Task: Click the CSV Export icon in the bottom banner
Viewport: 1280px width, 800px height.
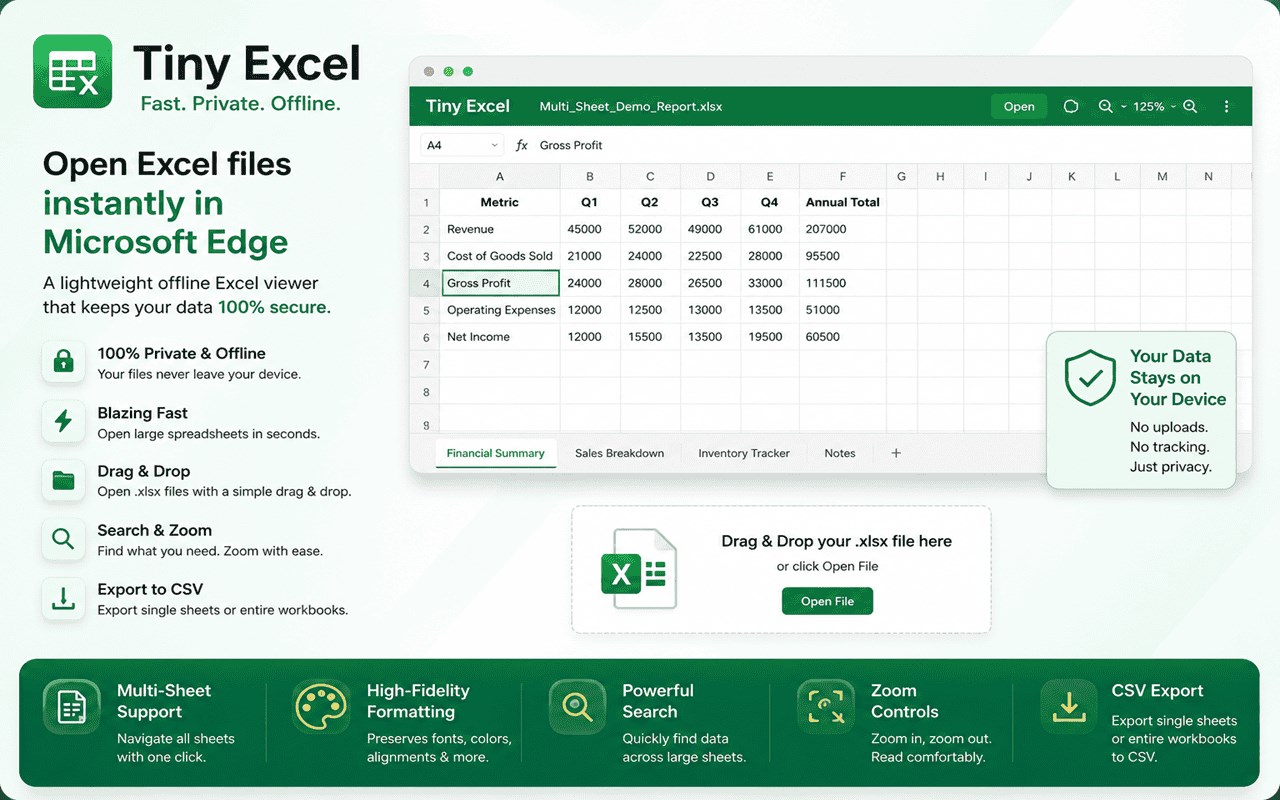Action: coord(1069,707)
